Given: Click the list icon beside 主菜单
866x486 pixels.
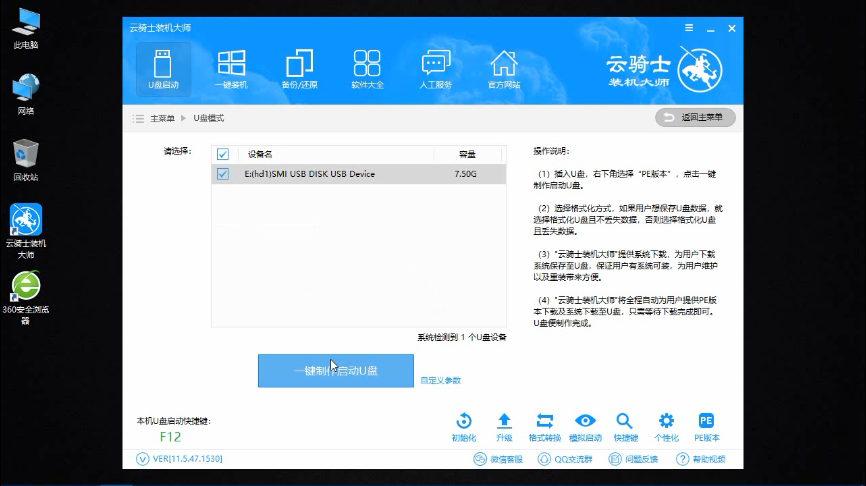Looking at the screenshot, I should click(x=138, y=119).
